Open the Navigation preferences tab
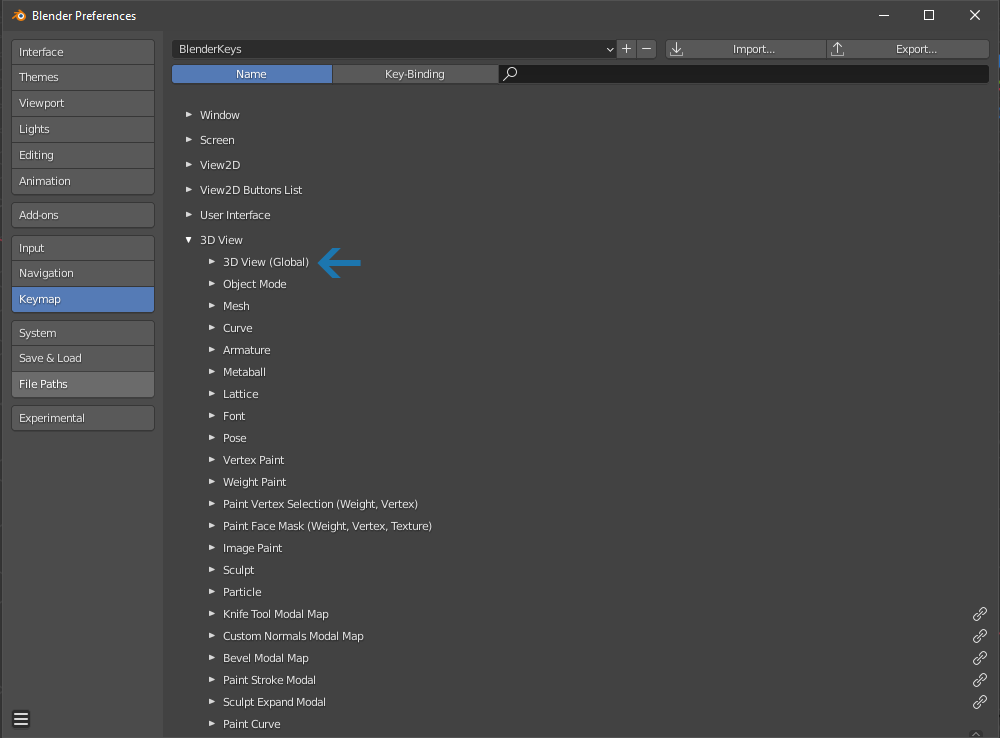The width and height of the screenshot is (1000, 738). [x=83, y=273]
